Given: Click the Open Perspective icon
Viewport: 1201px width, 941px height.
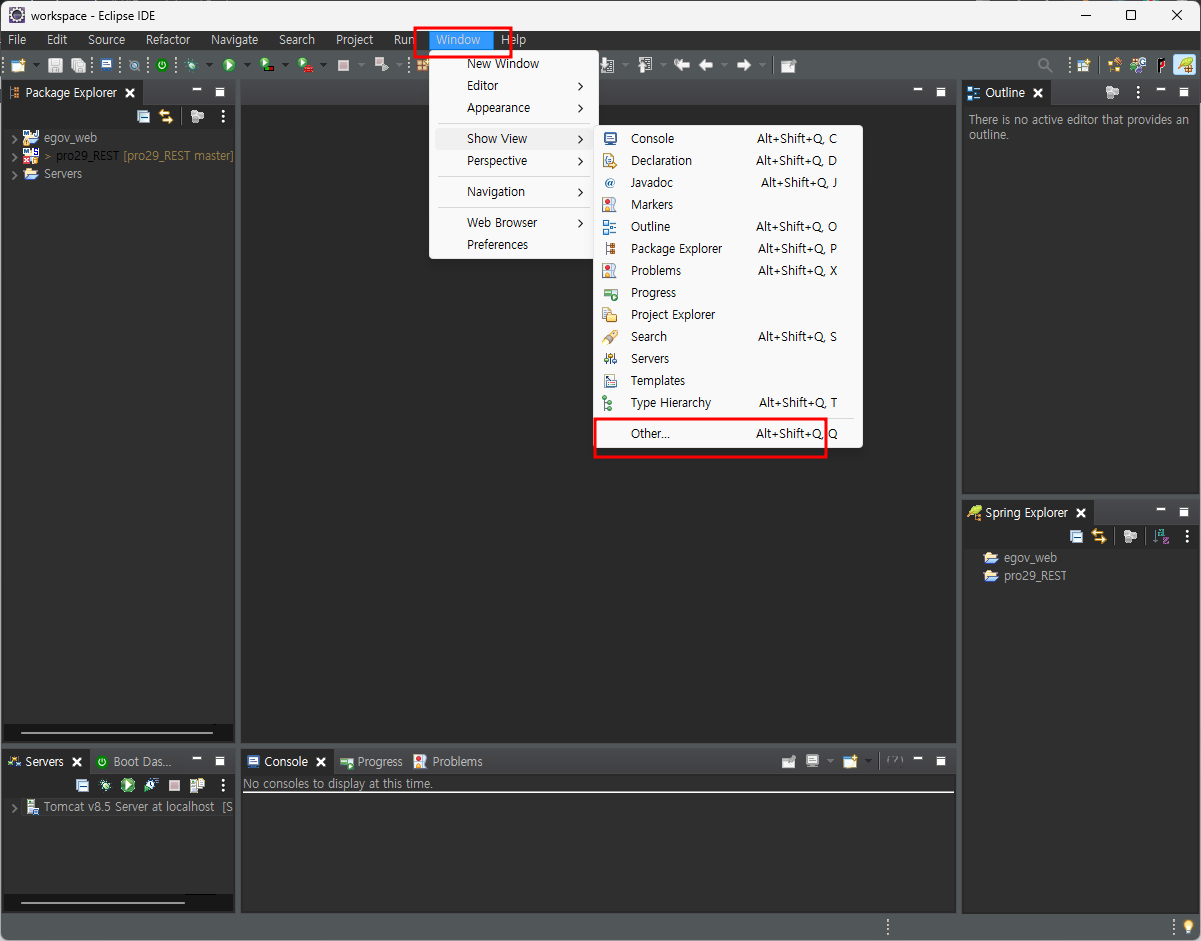Looking at the screenshot, I should (1083, 65).
